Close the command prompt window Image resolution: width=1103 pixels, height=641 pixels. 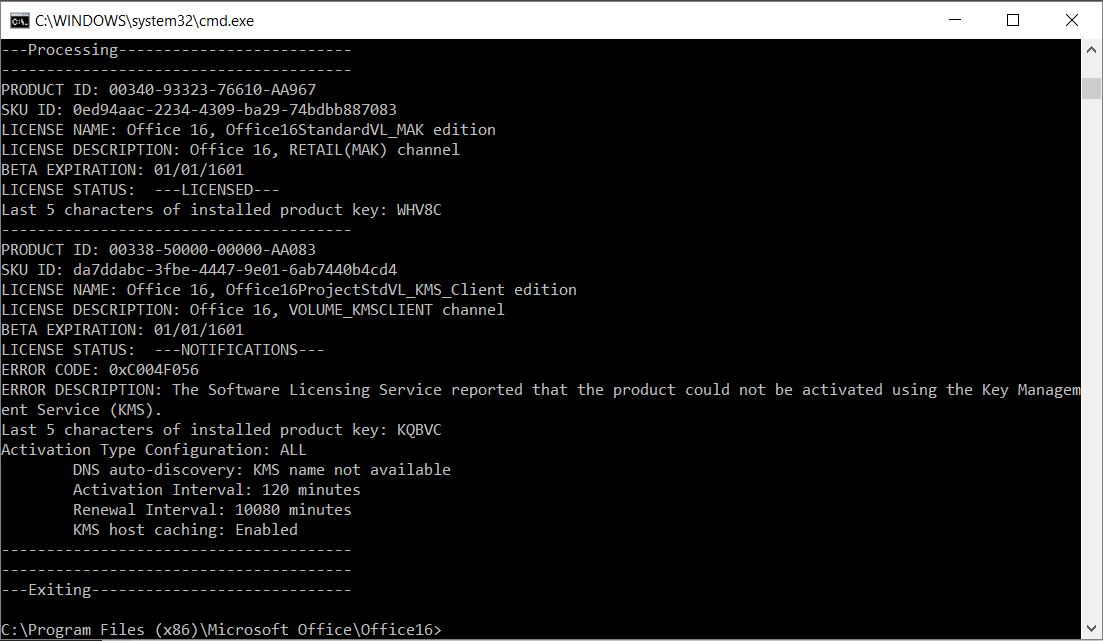(1071, 20)
